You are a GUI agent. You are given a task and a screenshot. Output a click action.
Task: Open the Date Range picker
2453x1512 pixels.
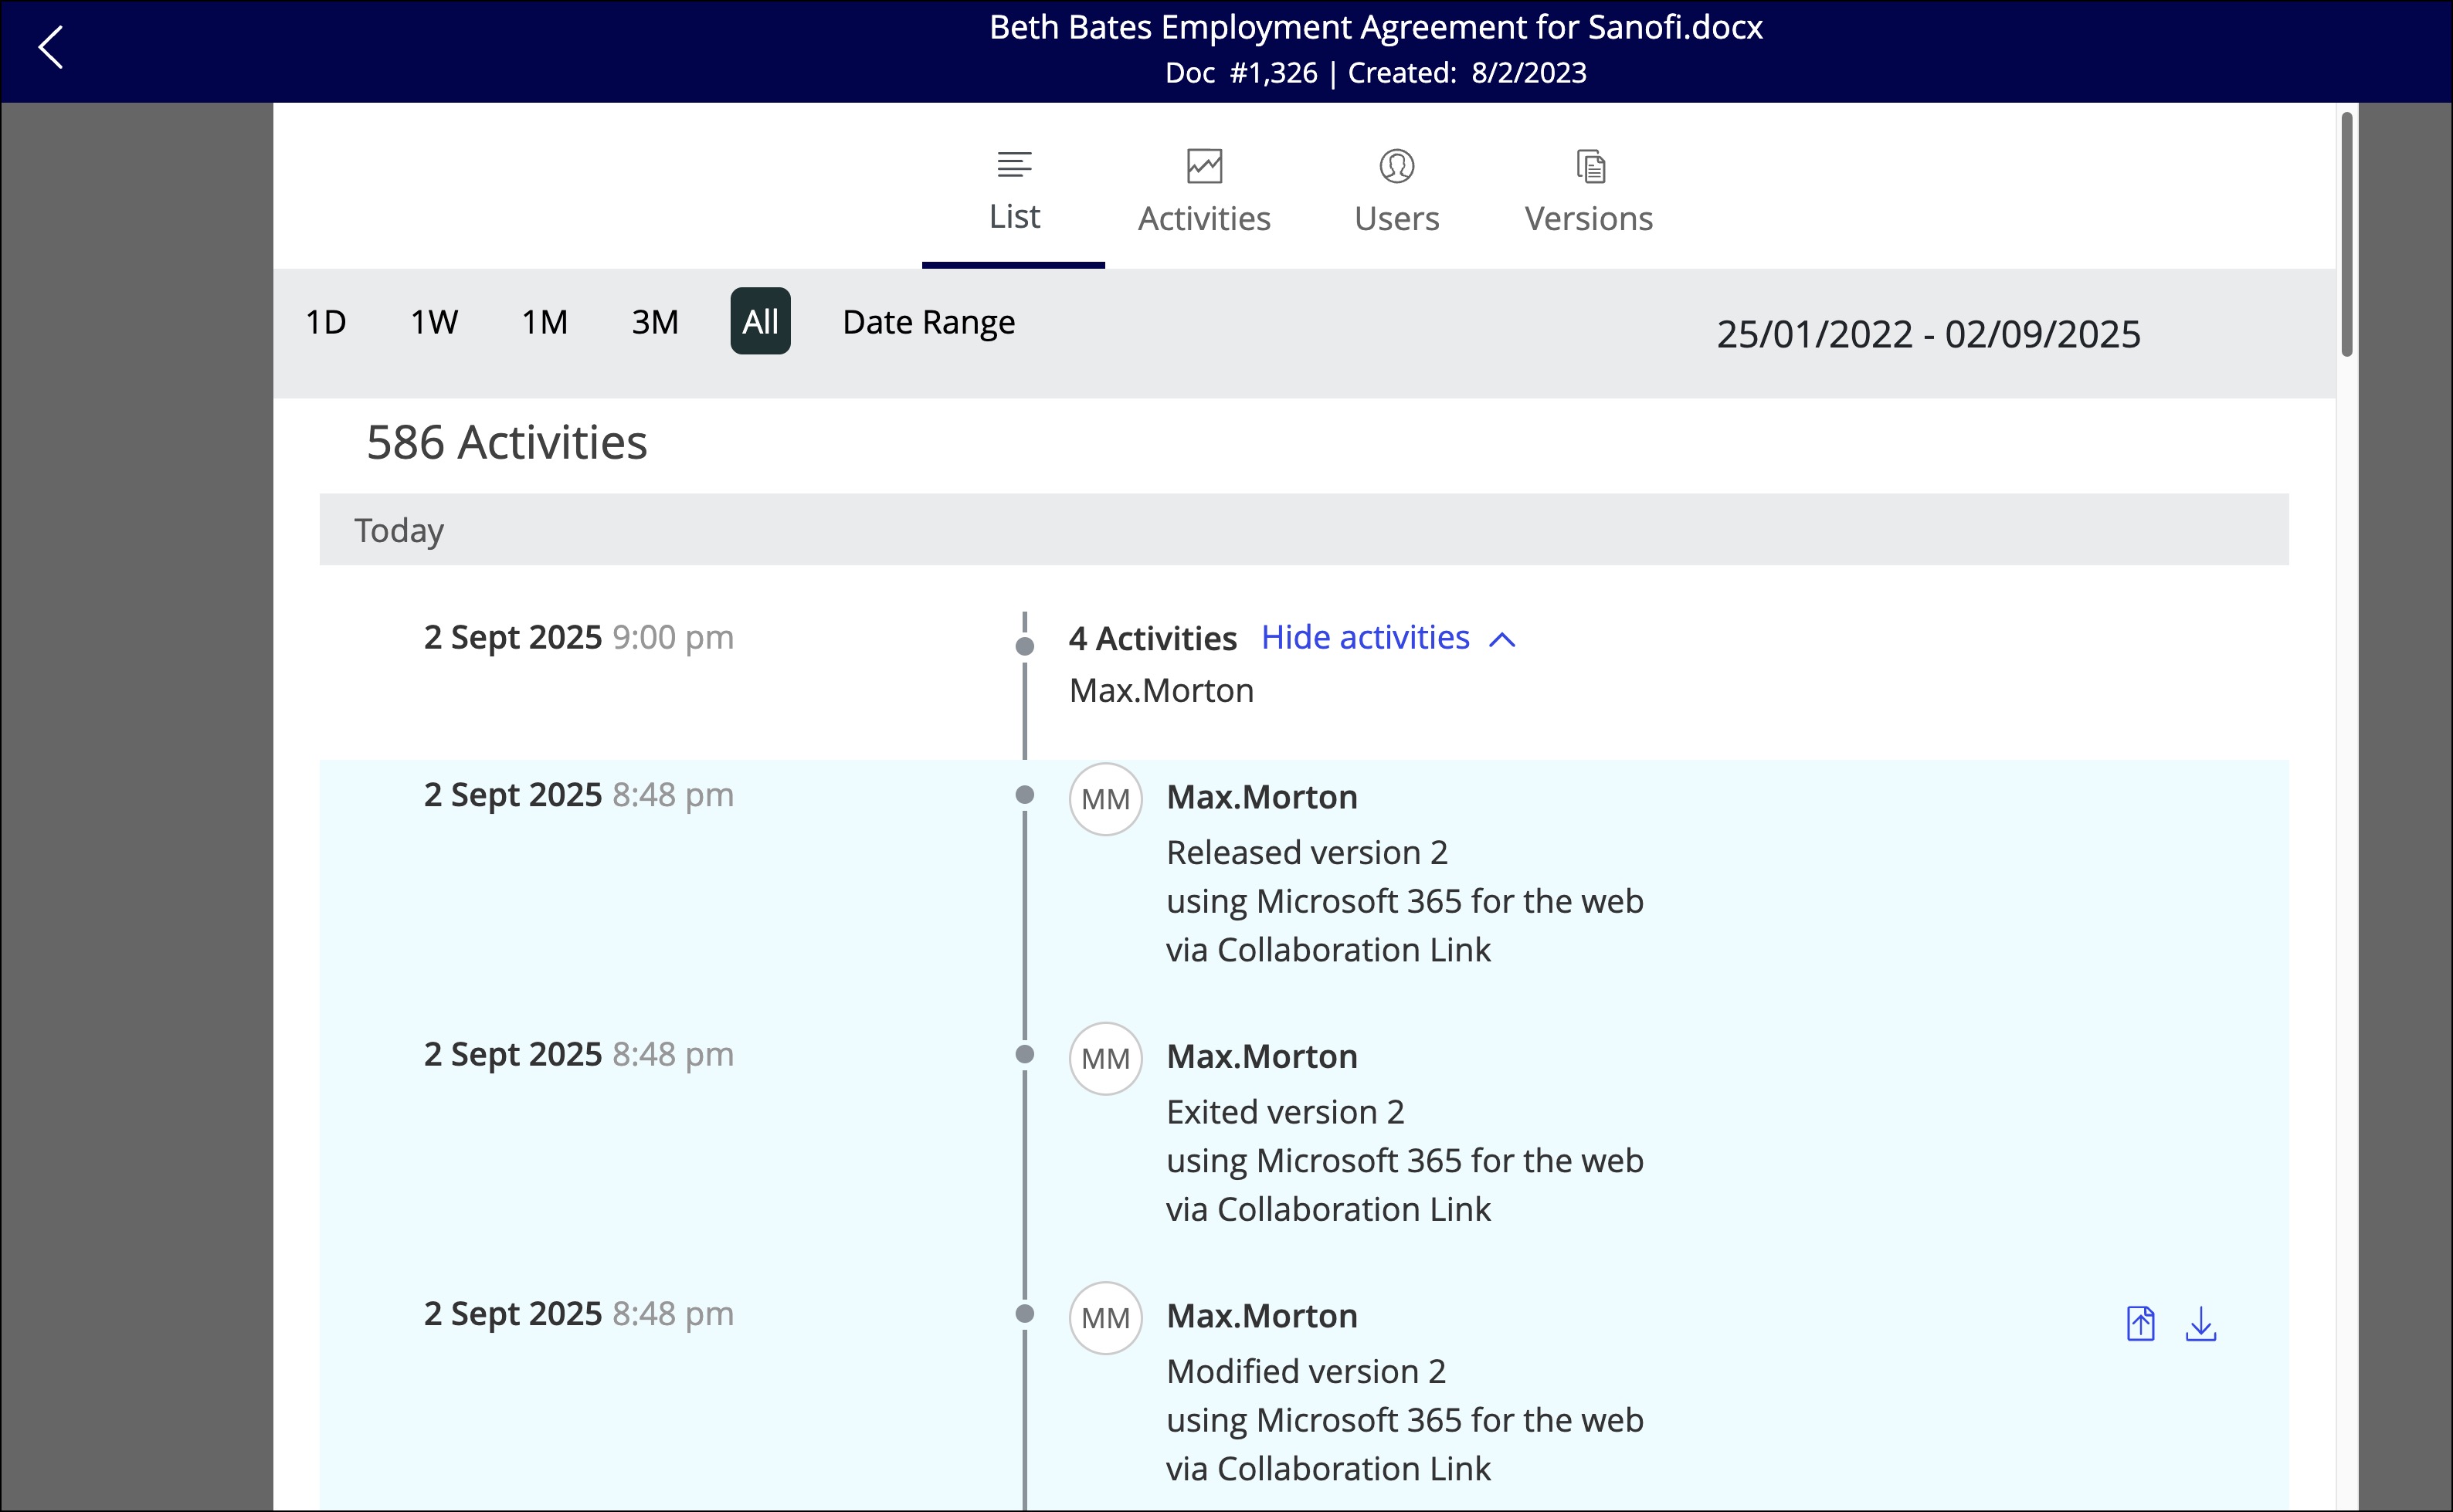(928, 322)
